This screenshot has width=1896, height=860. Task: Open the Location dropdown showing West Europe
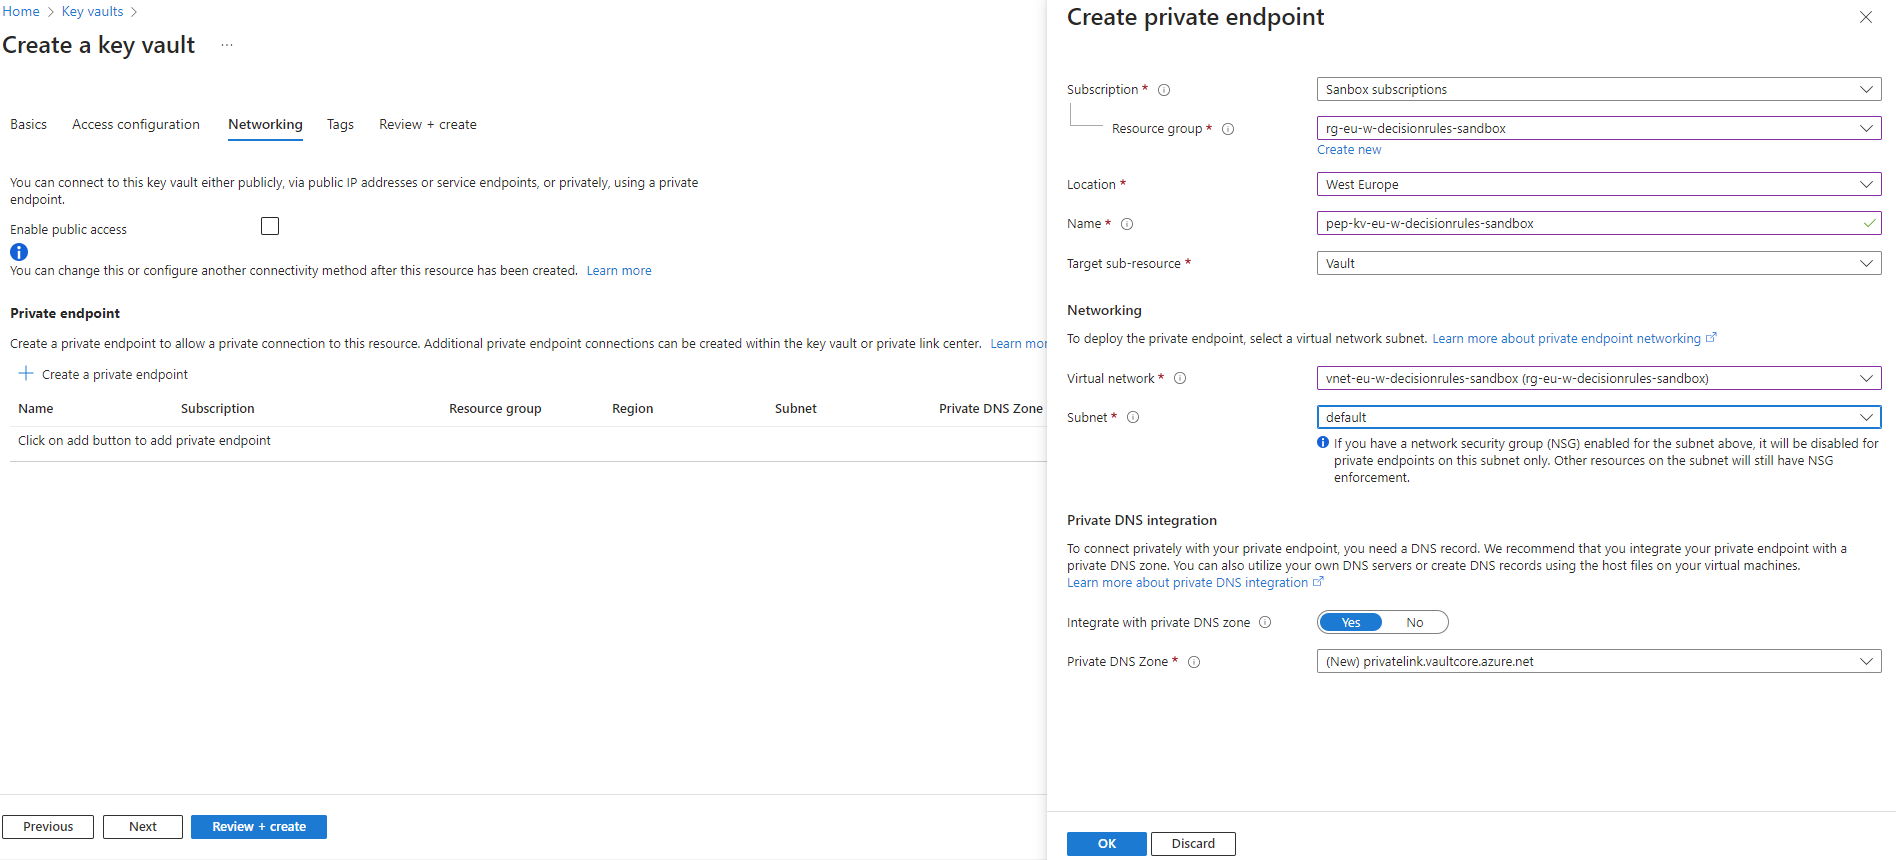1598,185
